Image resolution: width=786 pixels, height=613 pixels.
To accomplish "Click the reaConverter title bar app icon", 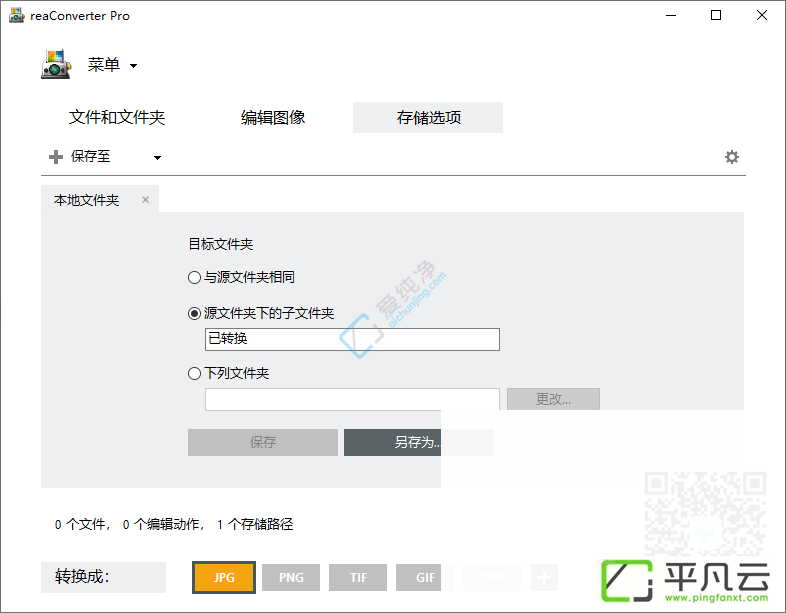I will [17, 15].
